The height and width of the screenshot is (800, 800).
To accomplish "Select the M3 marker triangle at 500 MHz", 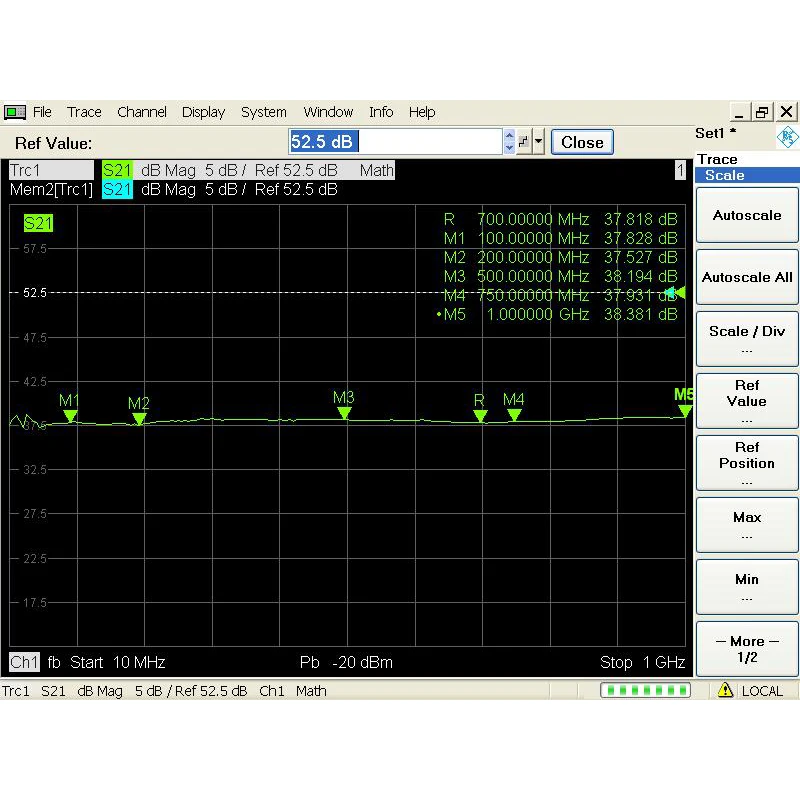I will [x=344, y=412].
